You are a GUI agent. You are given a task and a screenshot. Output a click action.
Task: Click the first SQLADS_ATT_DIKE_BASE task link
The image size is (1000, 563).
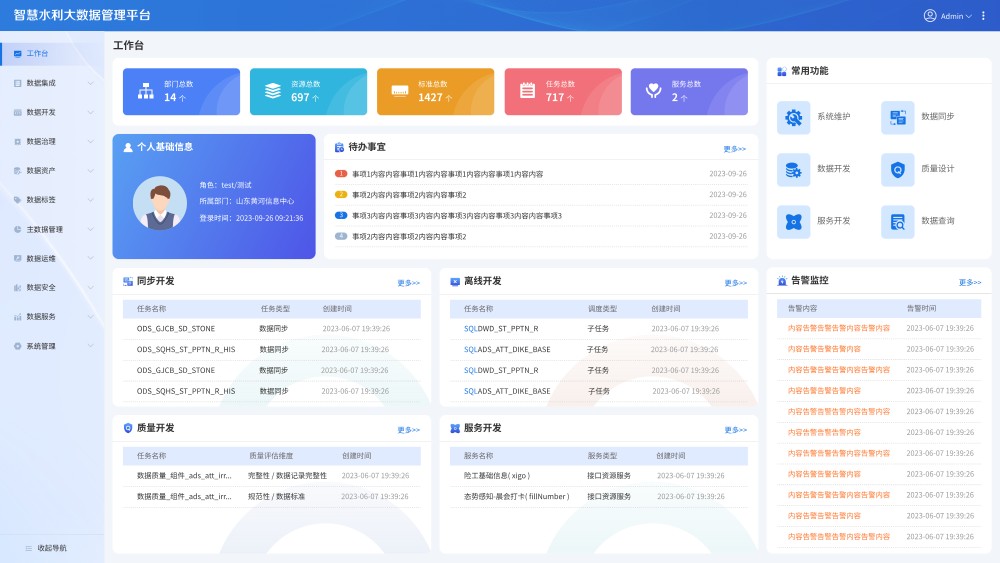(x=507, y=349)
